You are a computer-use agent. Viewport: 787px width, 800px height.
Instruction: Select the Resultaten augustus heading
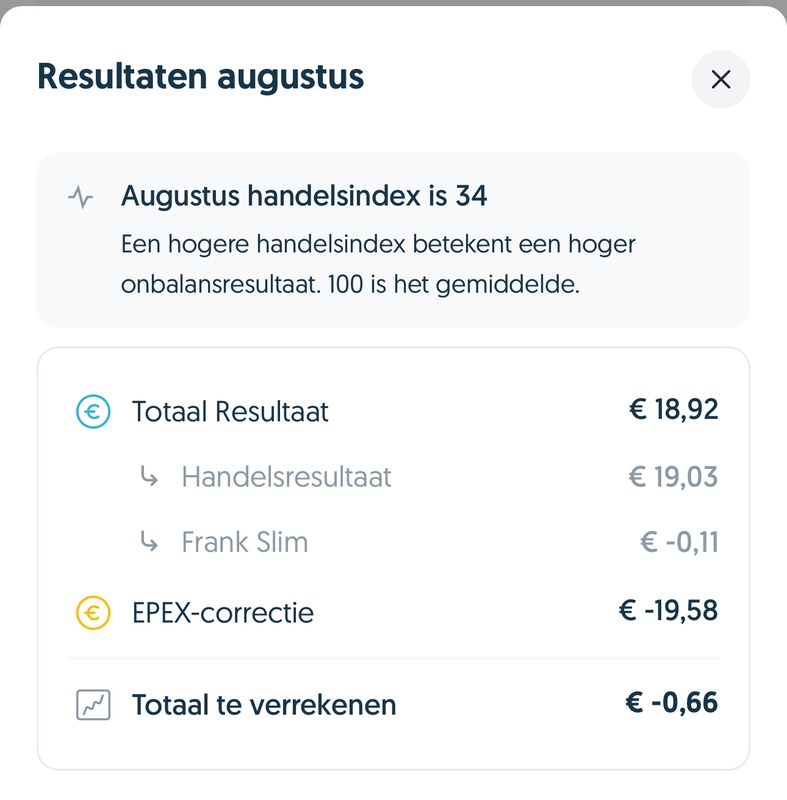pos(201,77)
